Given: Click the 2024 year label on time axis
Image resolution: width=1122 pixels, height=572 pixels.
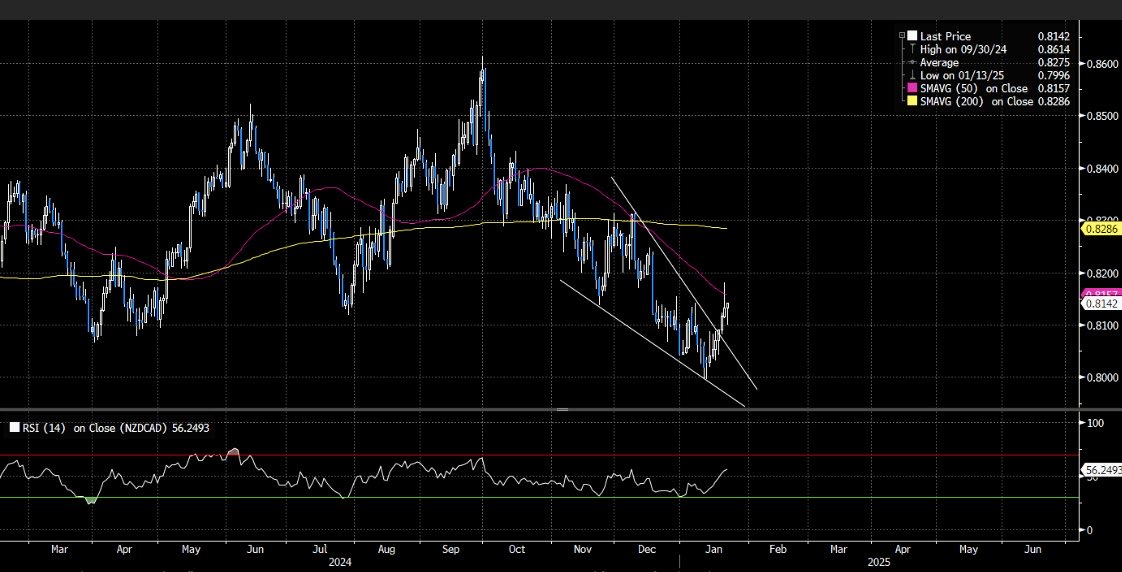Looking at the screenshot, I should click(x=339, y=563).
